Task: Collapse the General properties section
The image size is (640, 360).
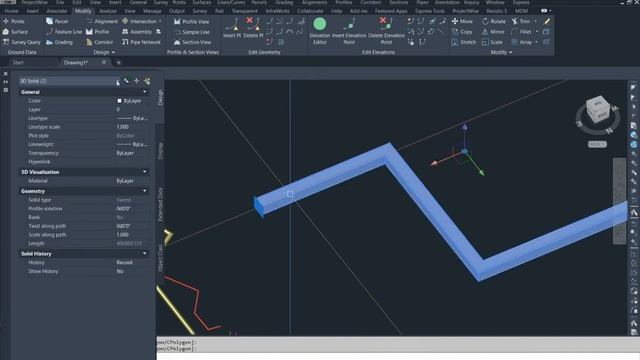Action: [144, 92]
